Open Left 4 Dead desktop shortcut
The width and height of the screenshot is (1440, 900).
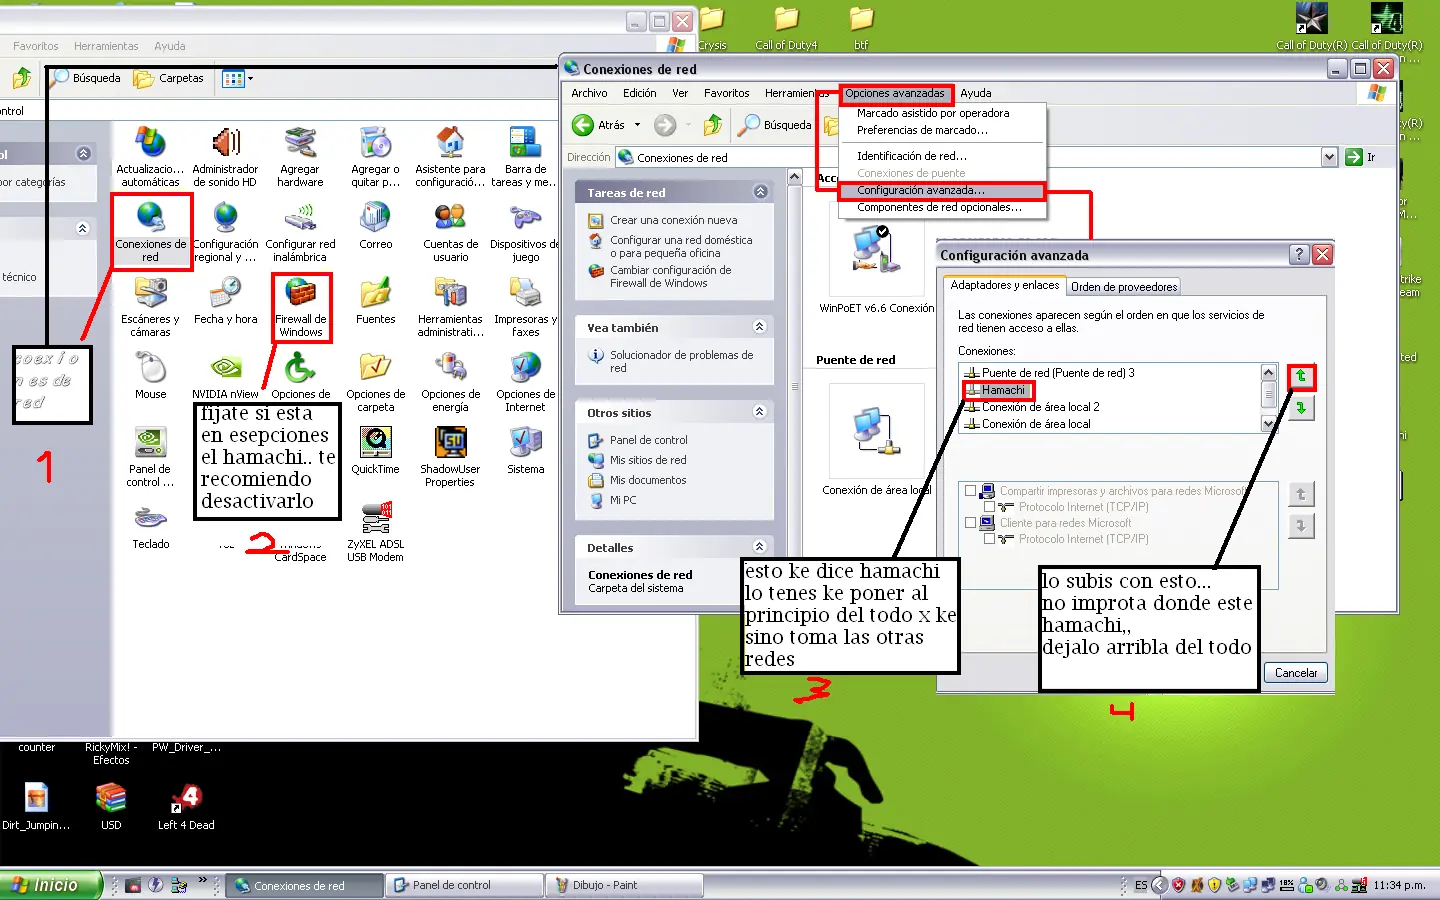coord(186,808)
